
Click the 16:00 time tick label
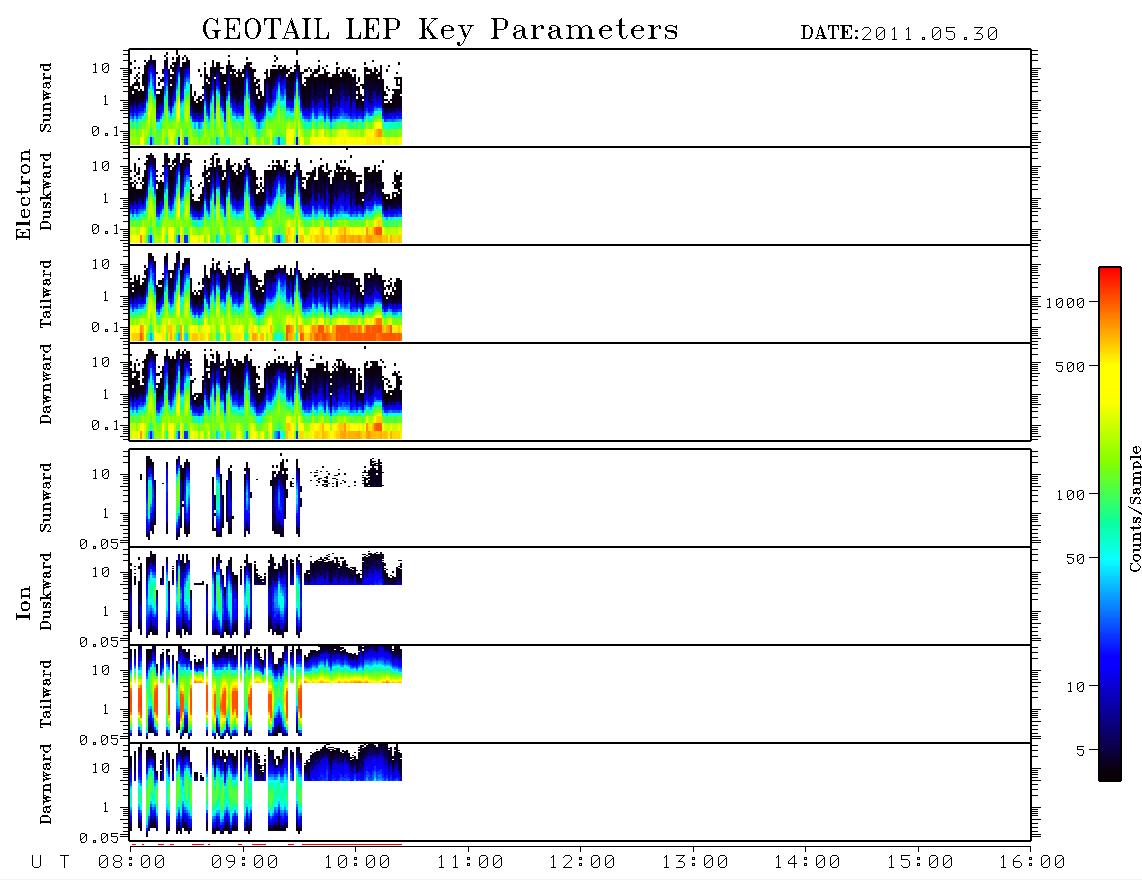pyautogui.click(x=1032, y=862)
